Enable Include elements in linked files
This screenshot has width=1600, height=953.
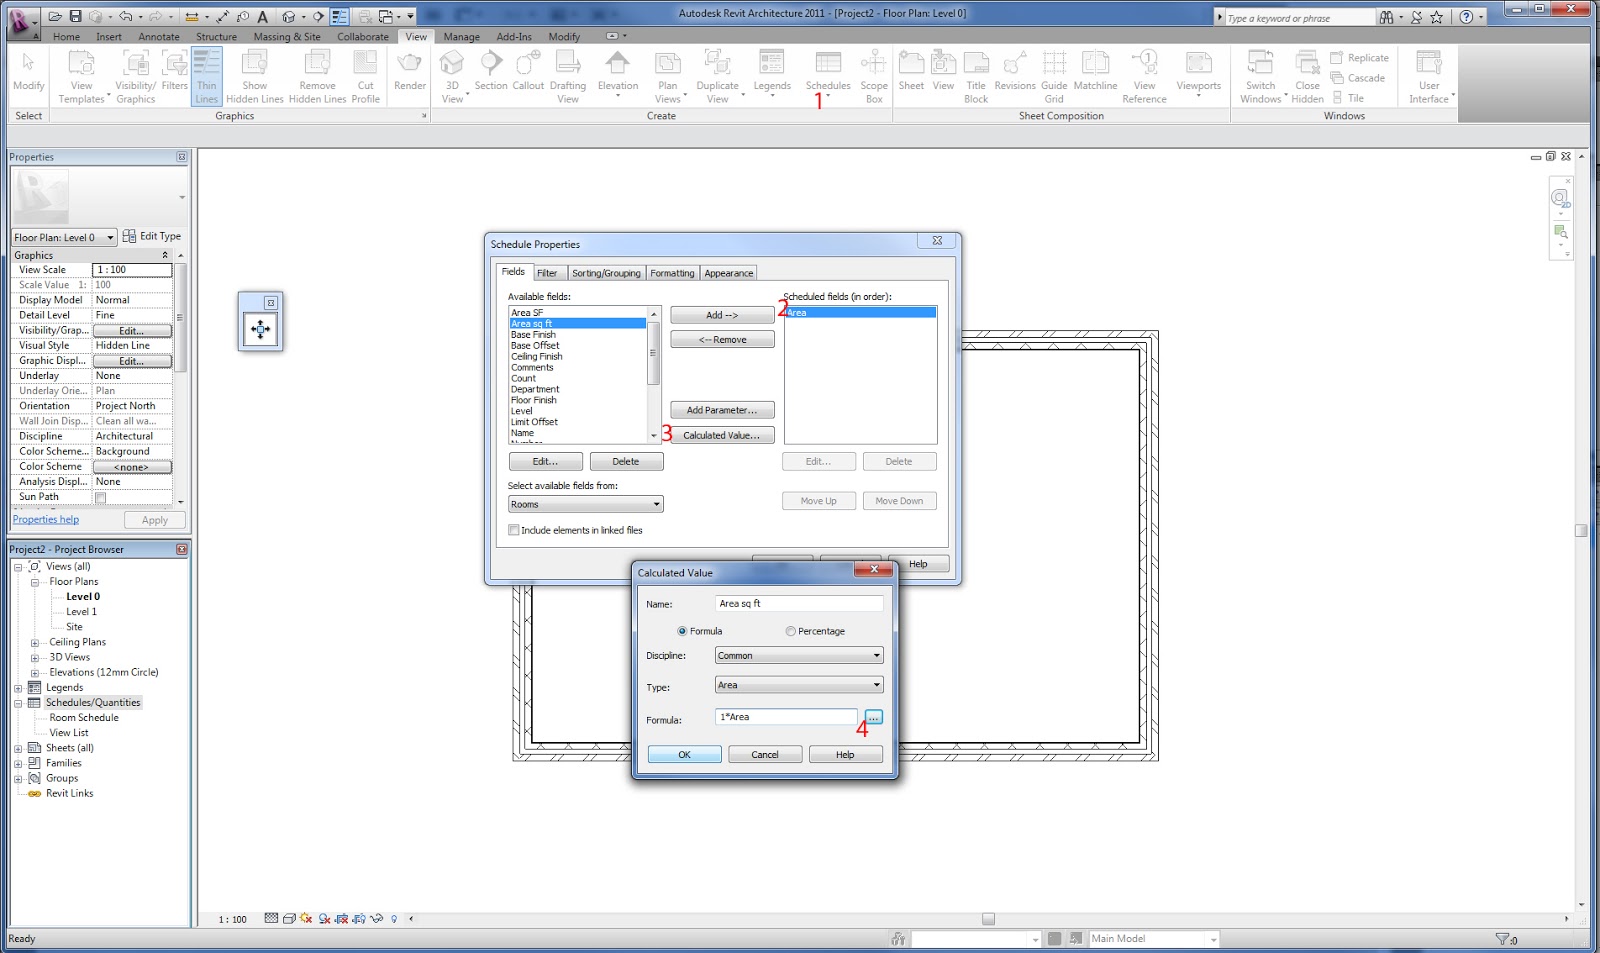point(514,530)
